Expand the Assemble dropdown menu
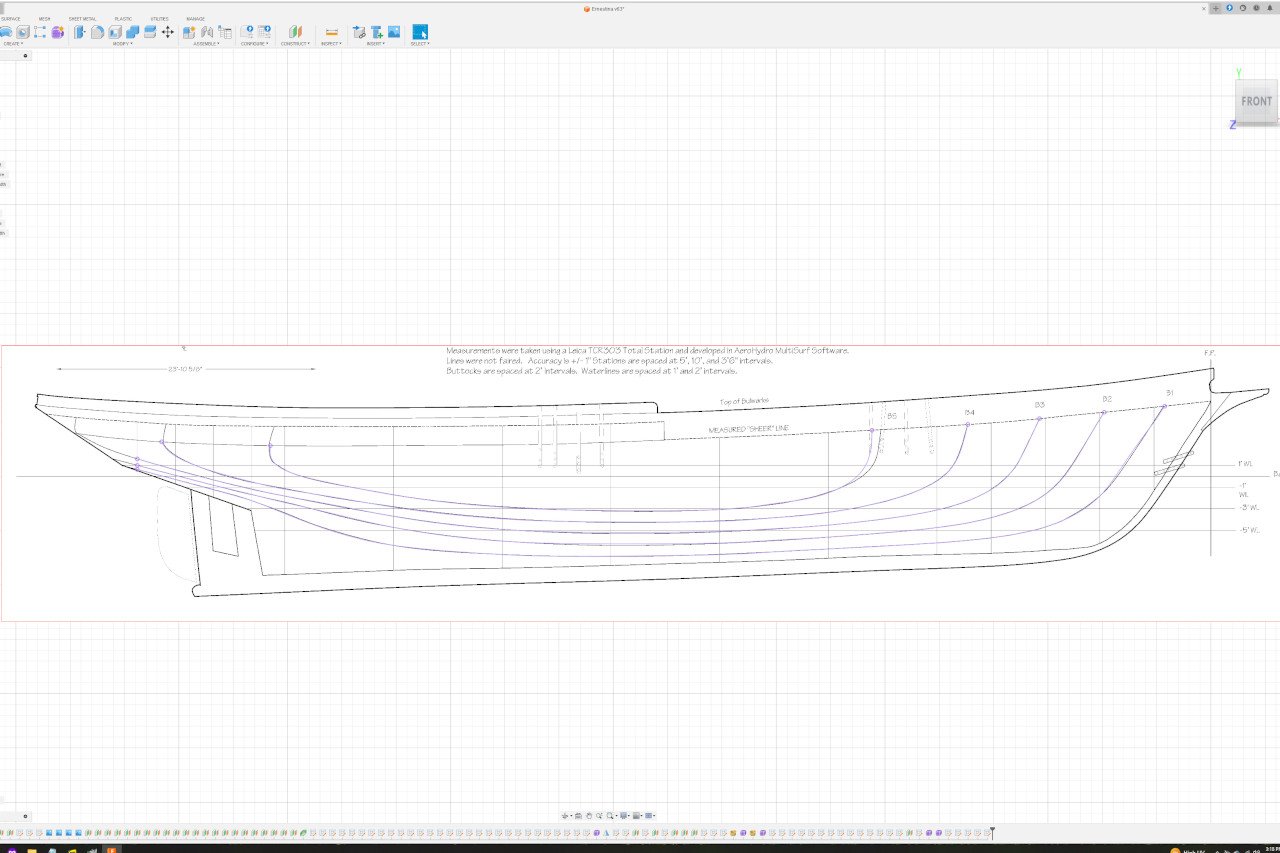Image resolution: width=1280 pixels, height=853 pixels. point(206,44)
